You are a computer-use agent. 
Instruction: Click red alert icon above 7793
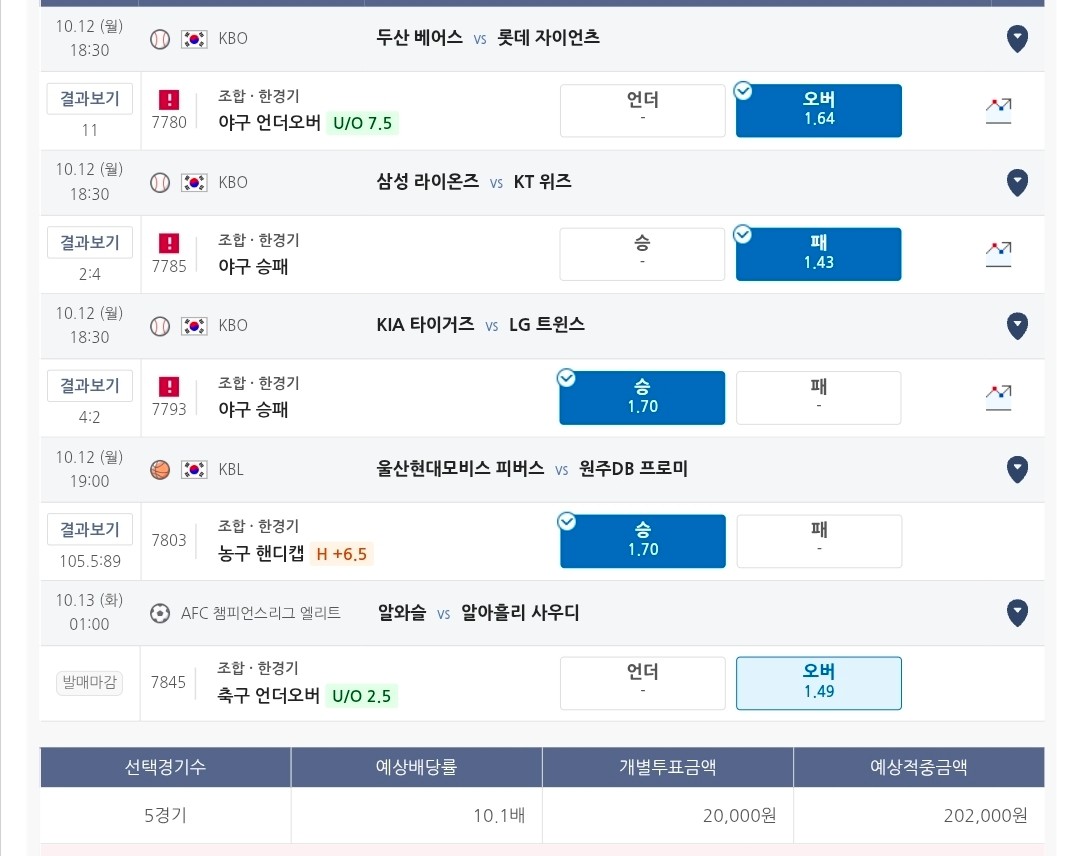(169, 386)
